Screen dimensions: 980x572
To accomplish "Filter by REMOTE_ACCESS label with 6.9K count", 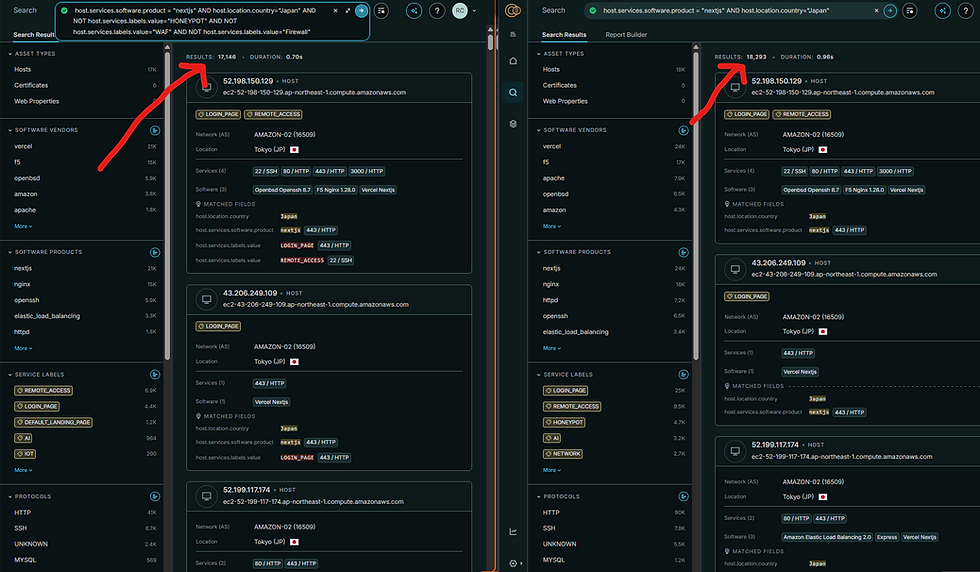I will click(x=43, y=390).
